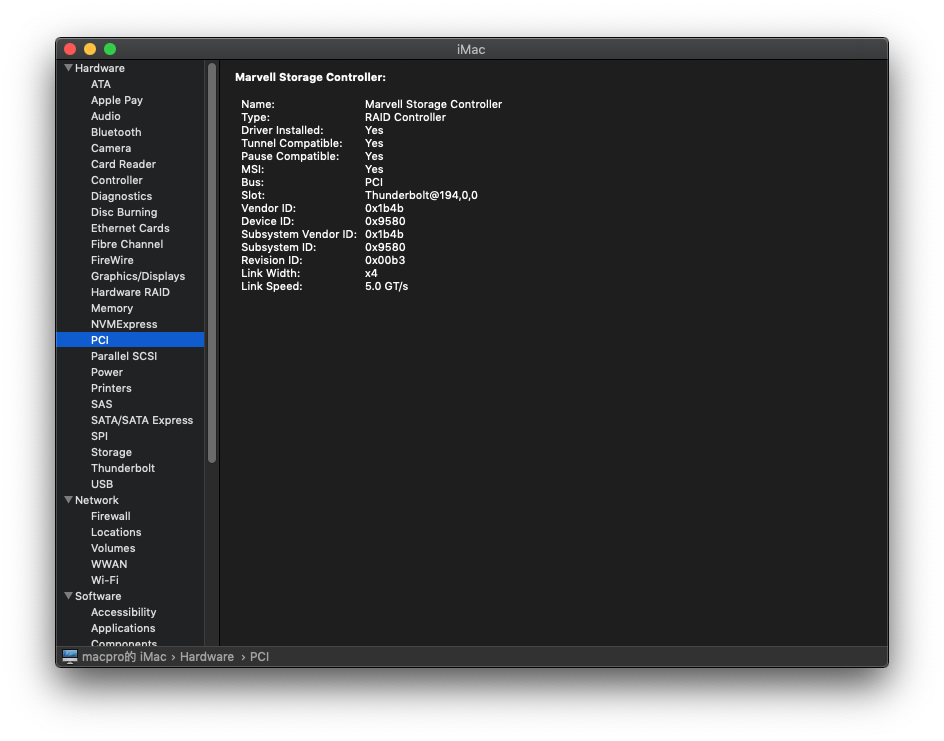
Task: Click the Network section label
Action: [x=97, y=500]
